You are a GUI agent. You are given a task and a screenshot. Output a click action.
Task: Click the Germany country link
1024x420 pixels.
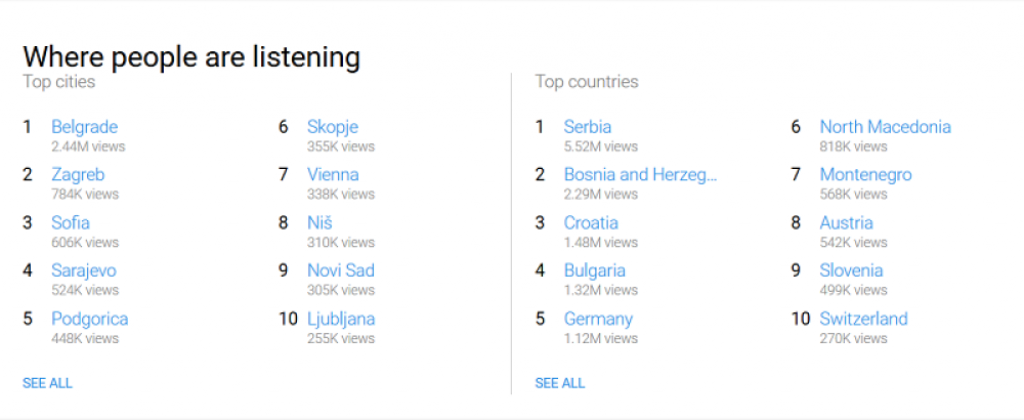click(598, 319)
